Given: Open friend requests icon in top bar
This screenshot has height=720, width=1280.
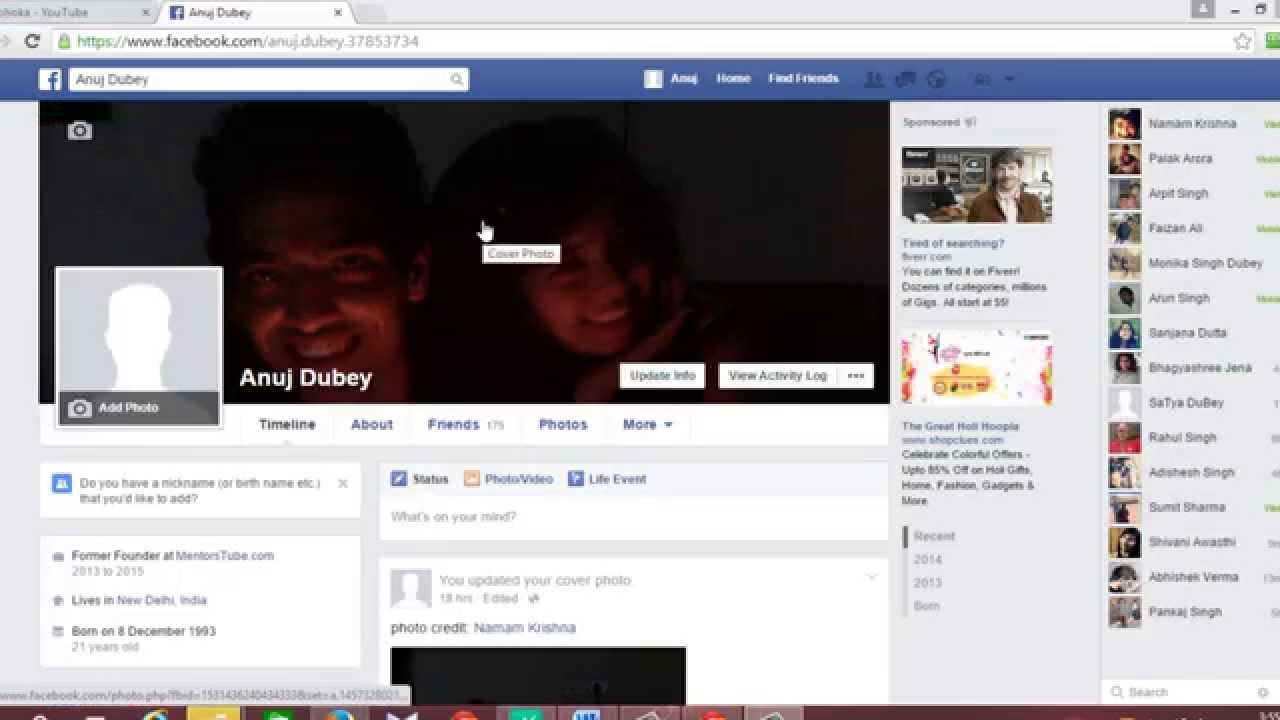Looking at the screenshot, I should [873, 79].
